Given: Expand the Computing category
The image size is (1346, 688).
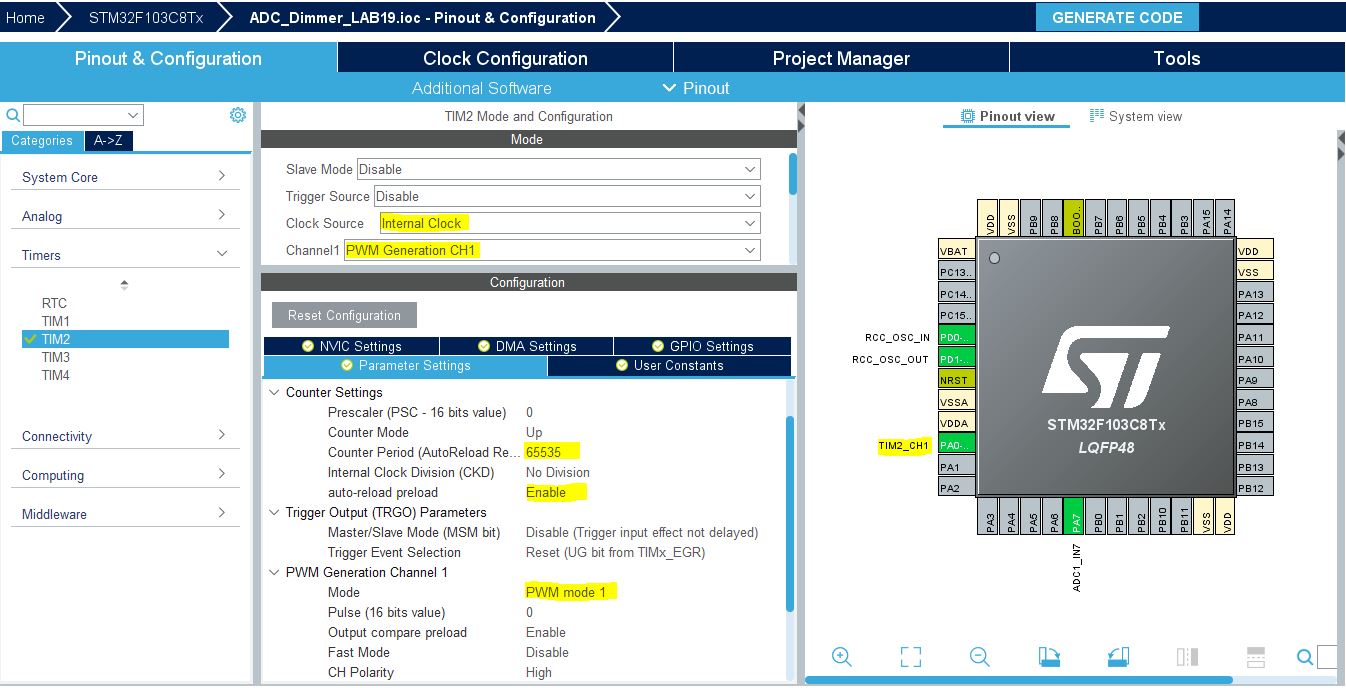Looking at the screenshot, I should [x=125, y=475].
